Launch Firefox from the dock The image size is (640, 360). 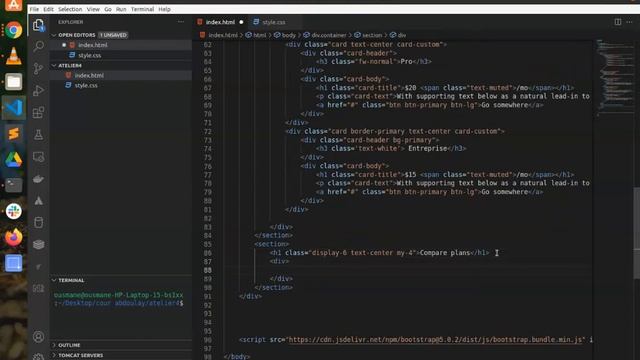click(13, 237)
